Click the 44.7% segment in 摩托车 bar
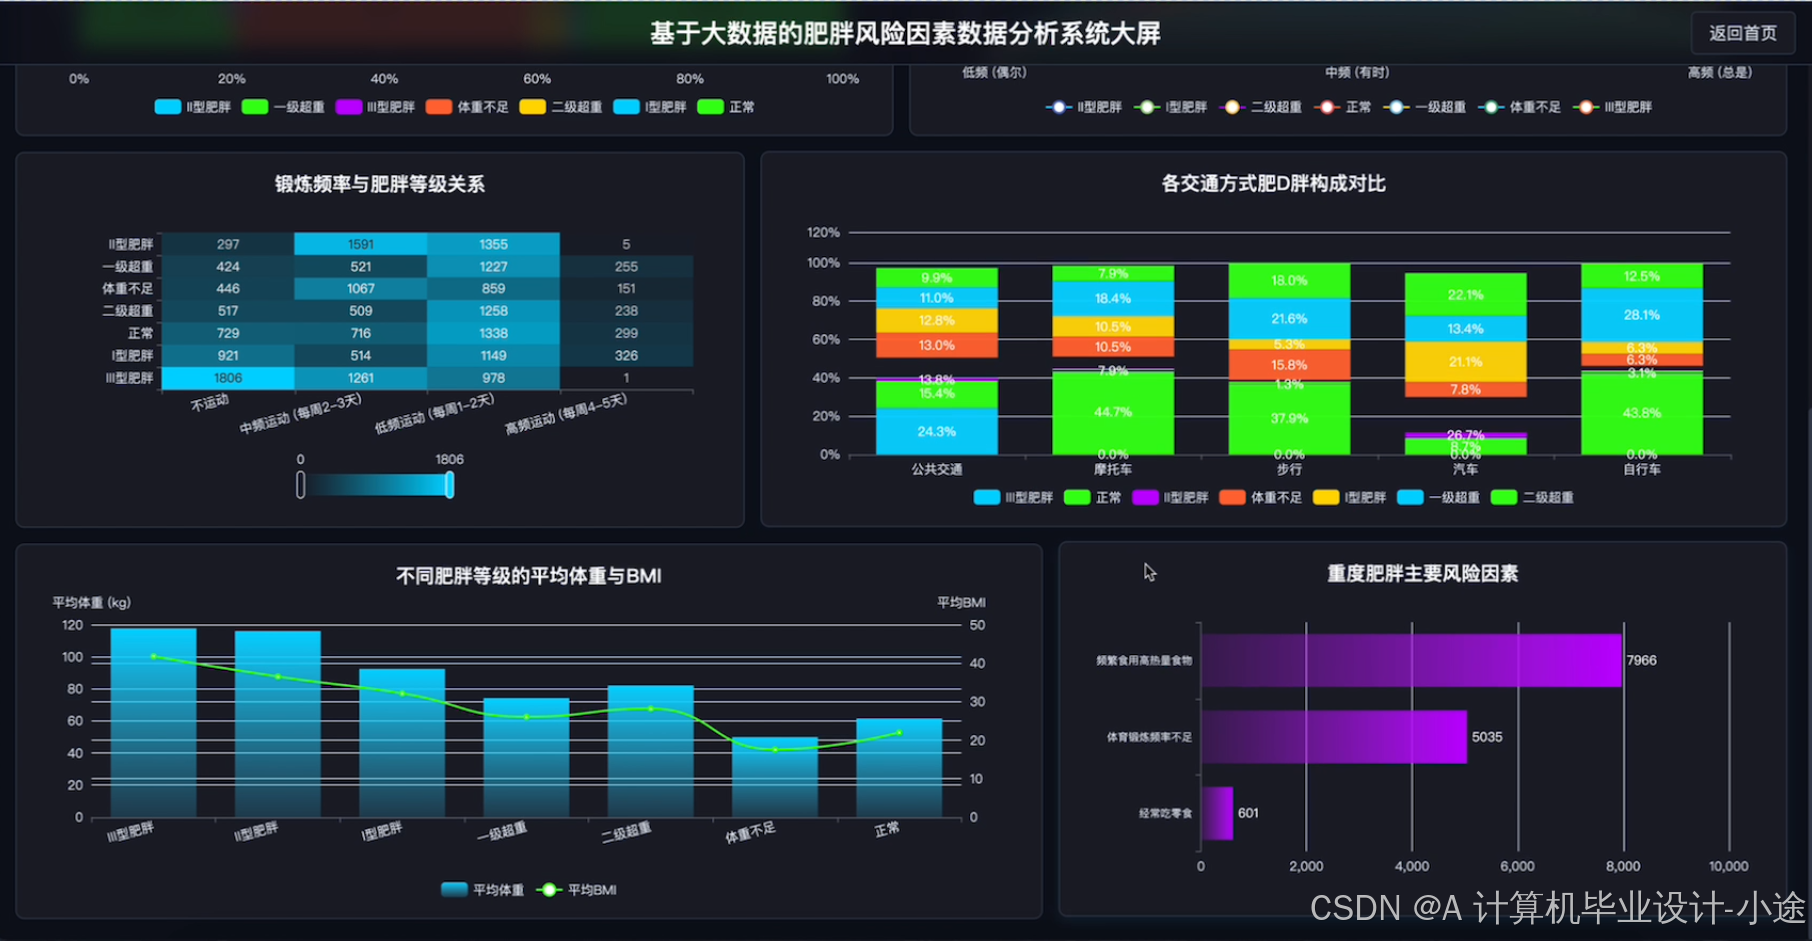Screen dimensions: 1812x941 point(1113,412)
